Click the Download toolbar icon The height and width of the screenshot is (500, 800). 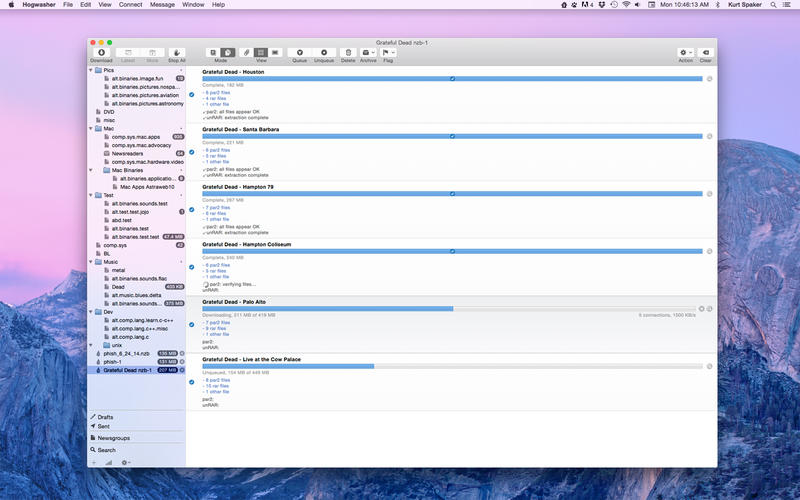101,52
